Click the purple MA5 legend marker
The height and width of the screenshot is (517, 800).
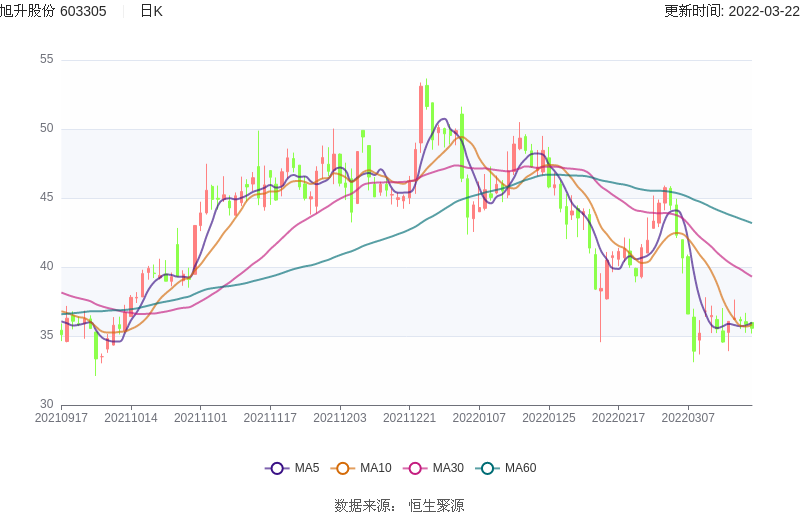(277, 468)
